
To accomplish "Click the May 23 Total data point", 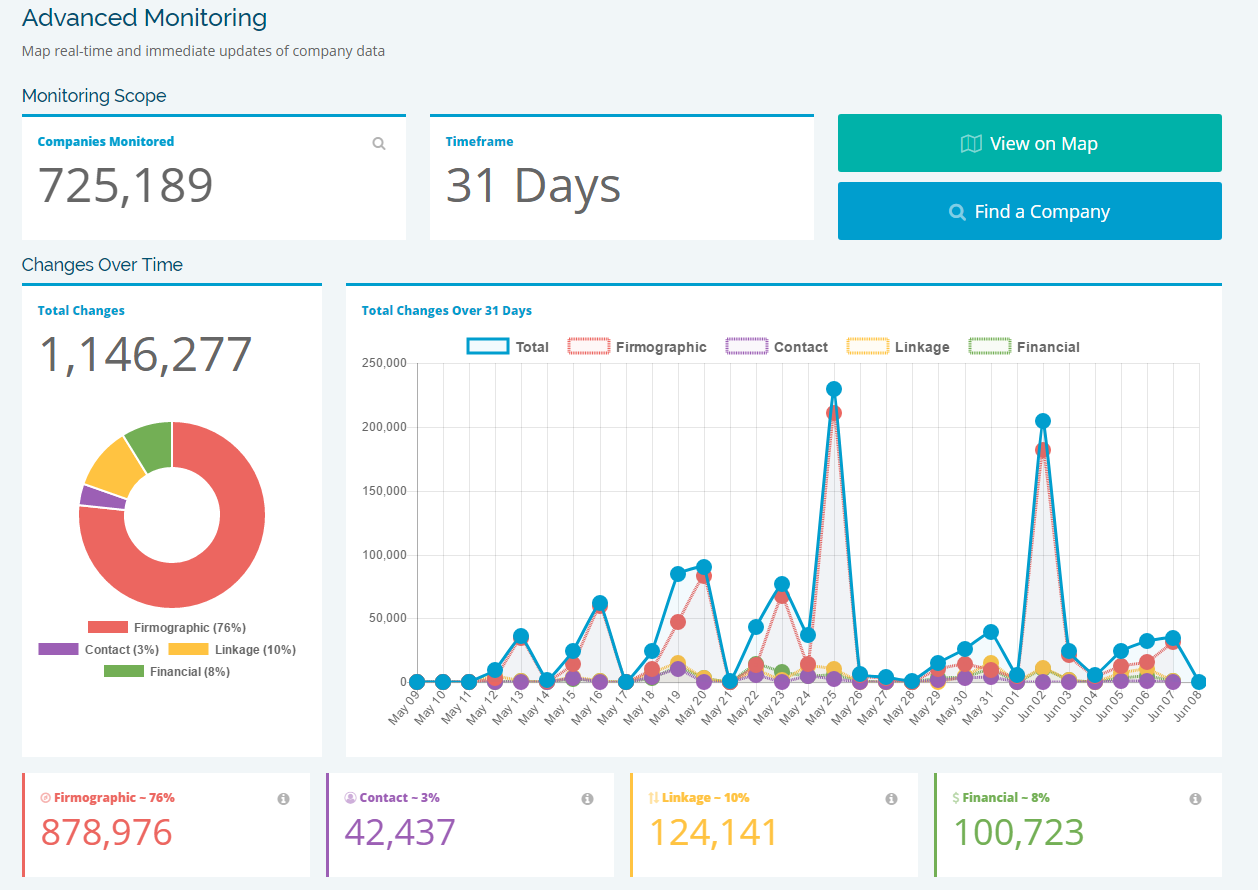I will click(782, 584).
